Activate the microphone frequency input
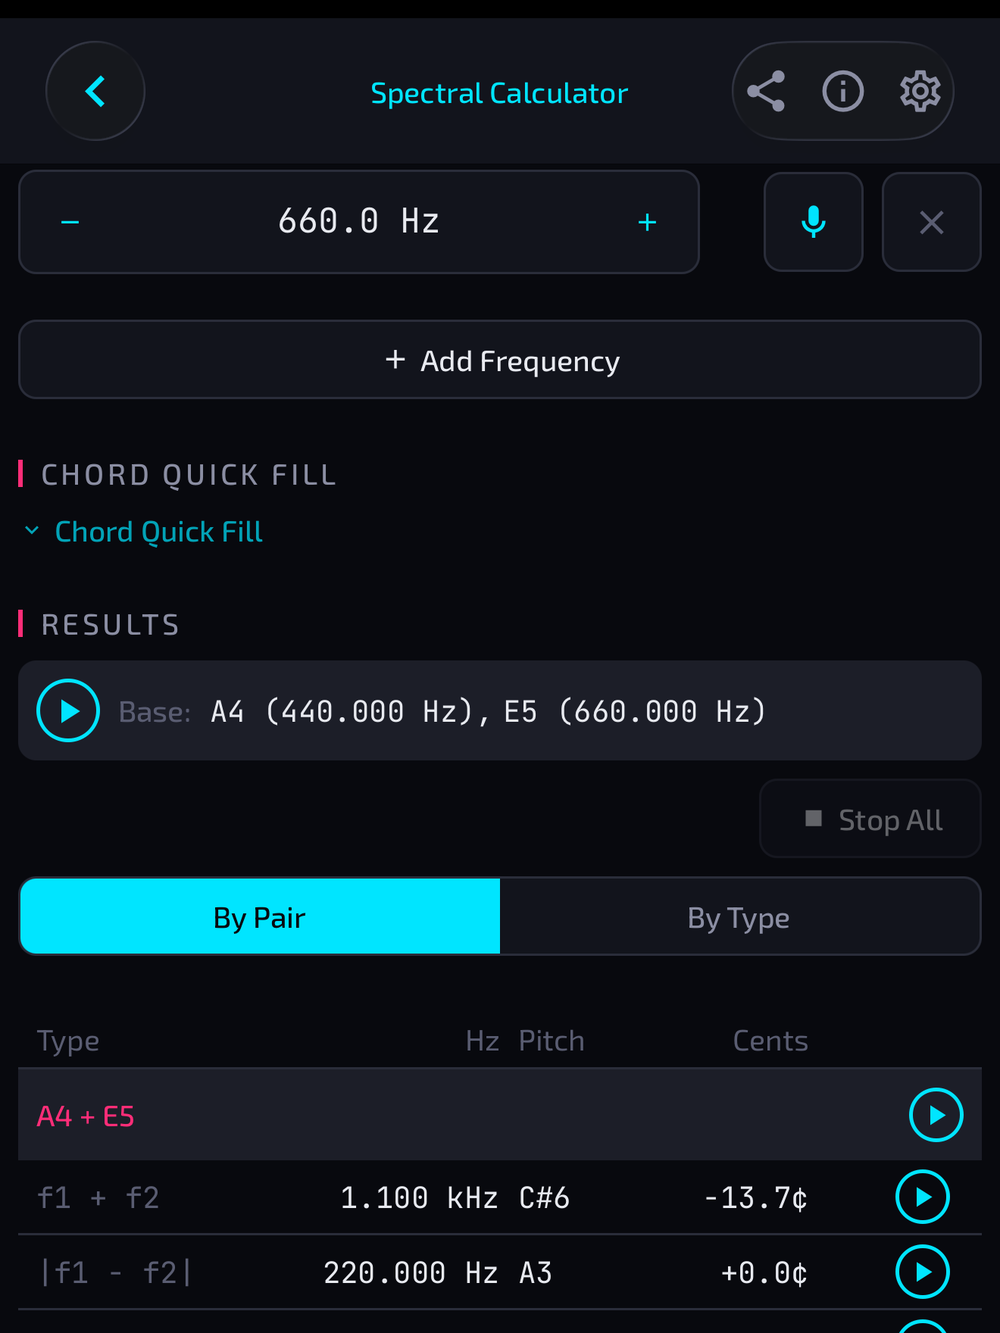The height and width of the screenshot is (1333, 1000). coord(813,222)
